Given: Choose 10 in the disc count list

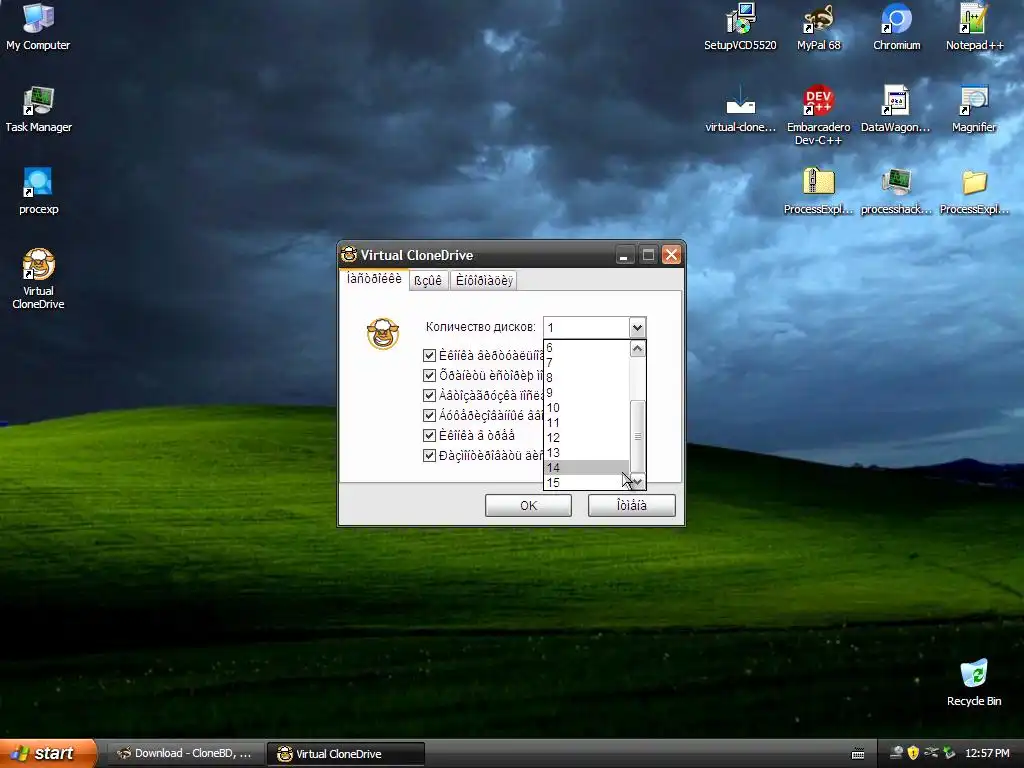Looking at the screenshot, I should point(587,408).
